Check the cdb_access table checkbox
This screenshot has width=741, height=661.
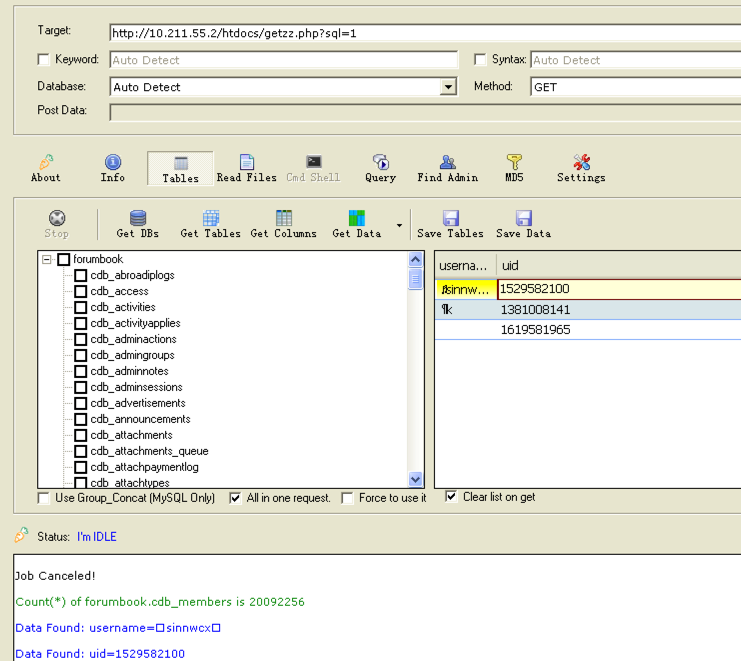pyautogui.click(x=81, y=292)
